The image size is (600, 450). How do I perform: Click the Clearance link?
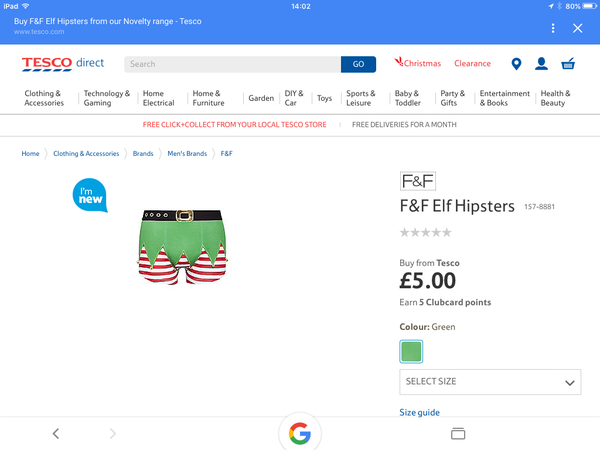[x=472, y=64]
